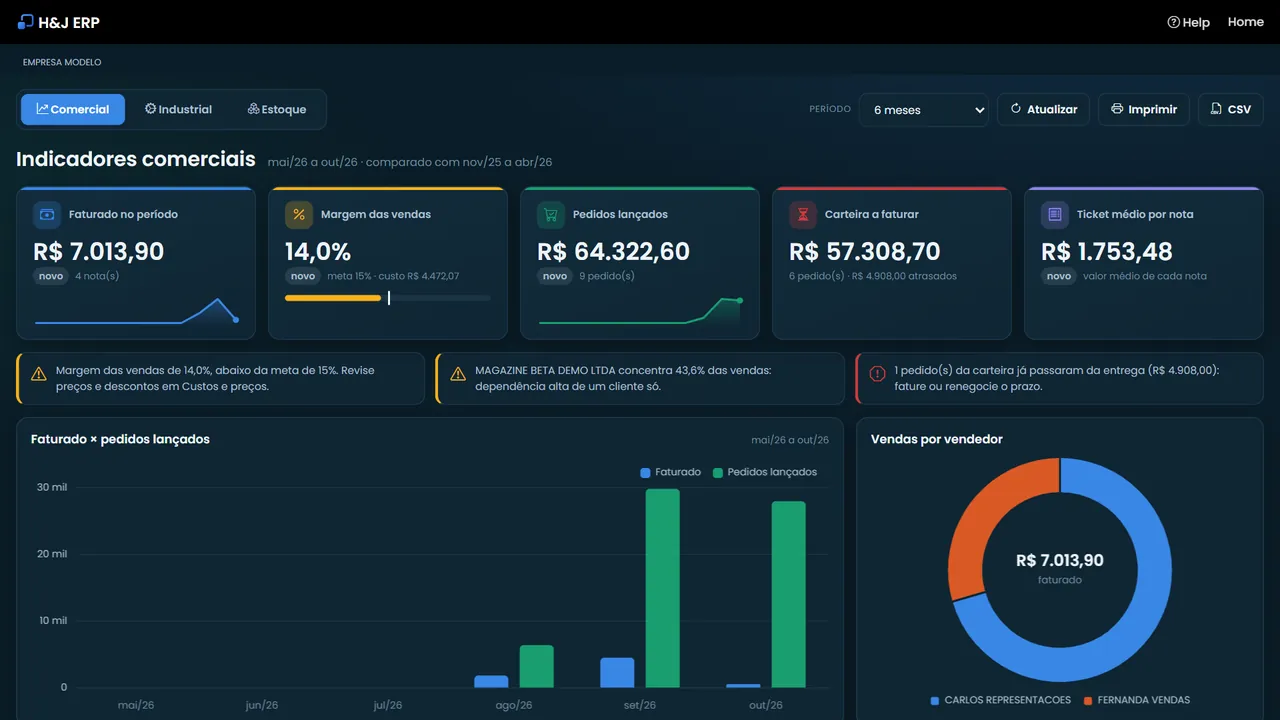Click the Faturado sparkline end point
1280x720 pixels.
tap(236, 319)
